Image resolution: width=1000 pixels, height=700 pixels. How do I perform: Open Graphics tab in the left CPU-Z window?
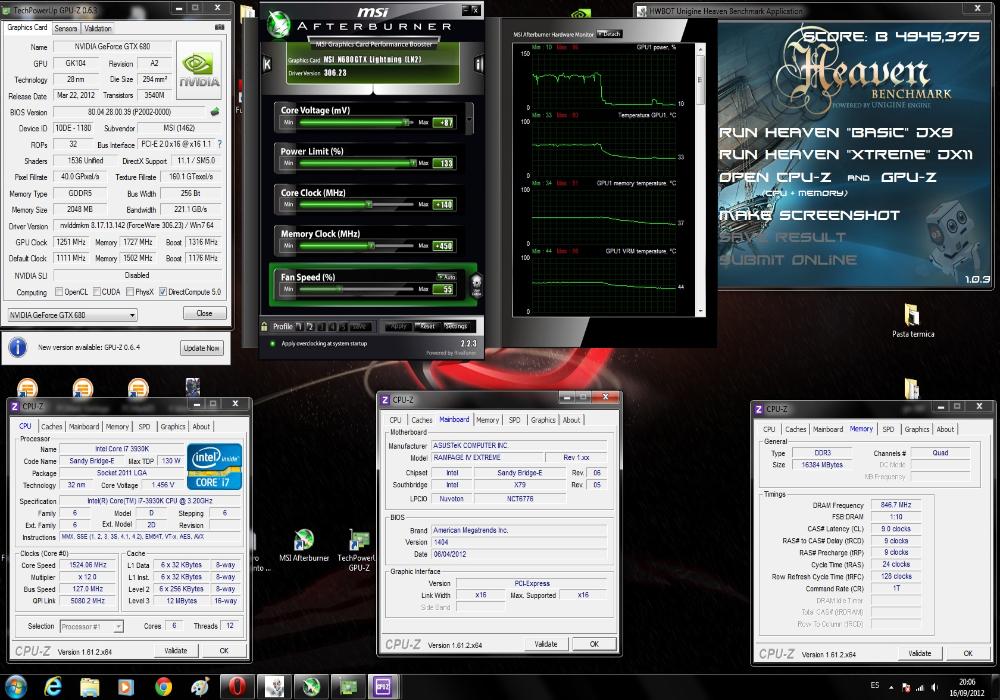point(173,427)
